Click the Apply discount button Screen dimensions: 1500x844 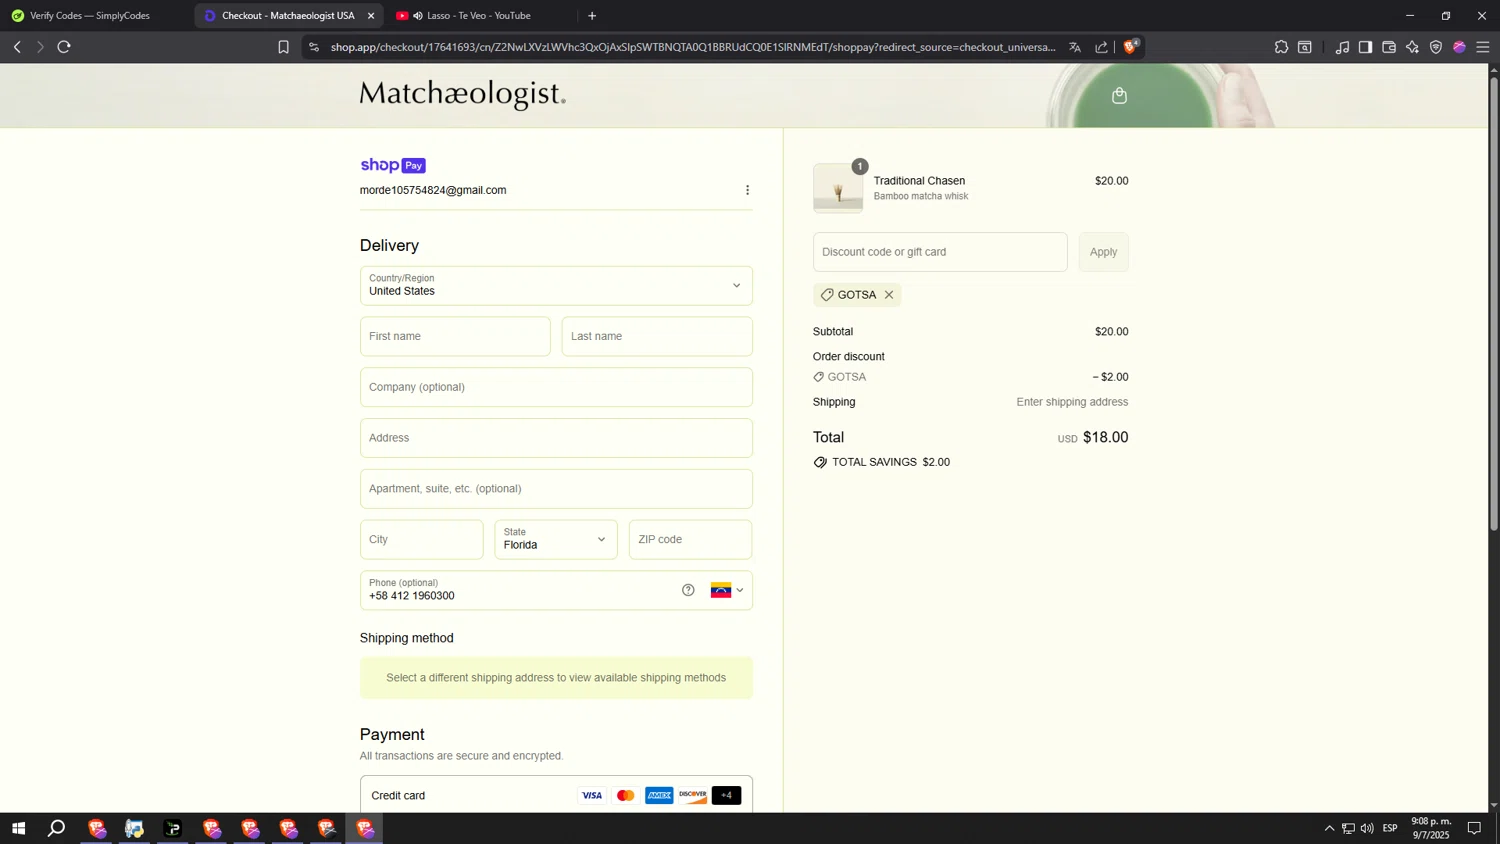[1104, 252]
